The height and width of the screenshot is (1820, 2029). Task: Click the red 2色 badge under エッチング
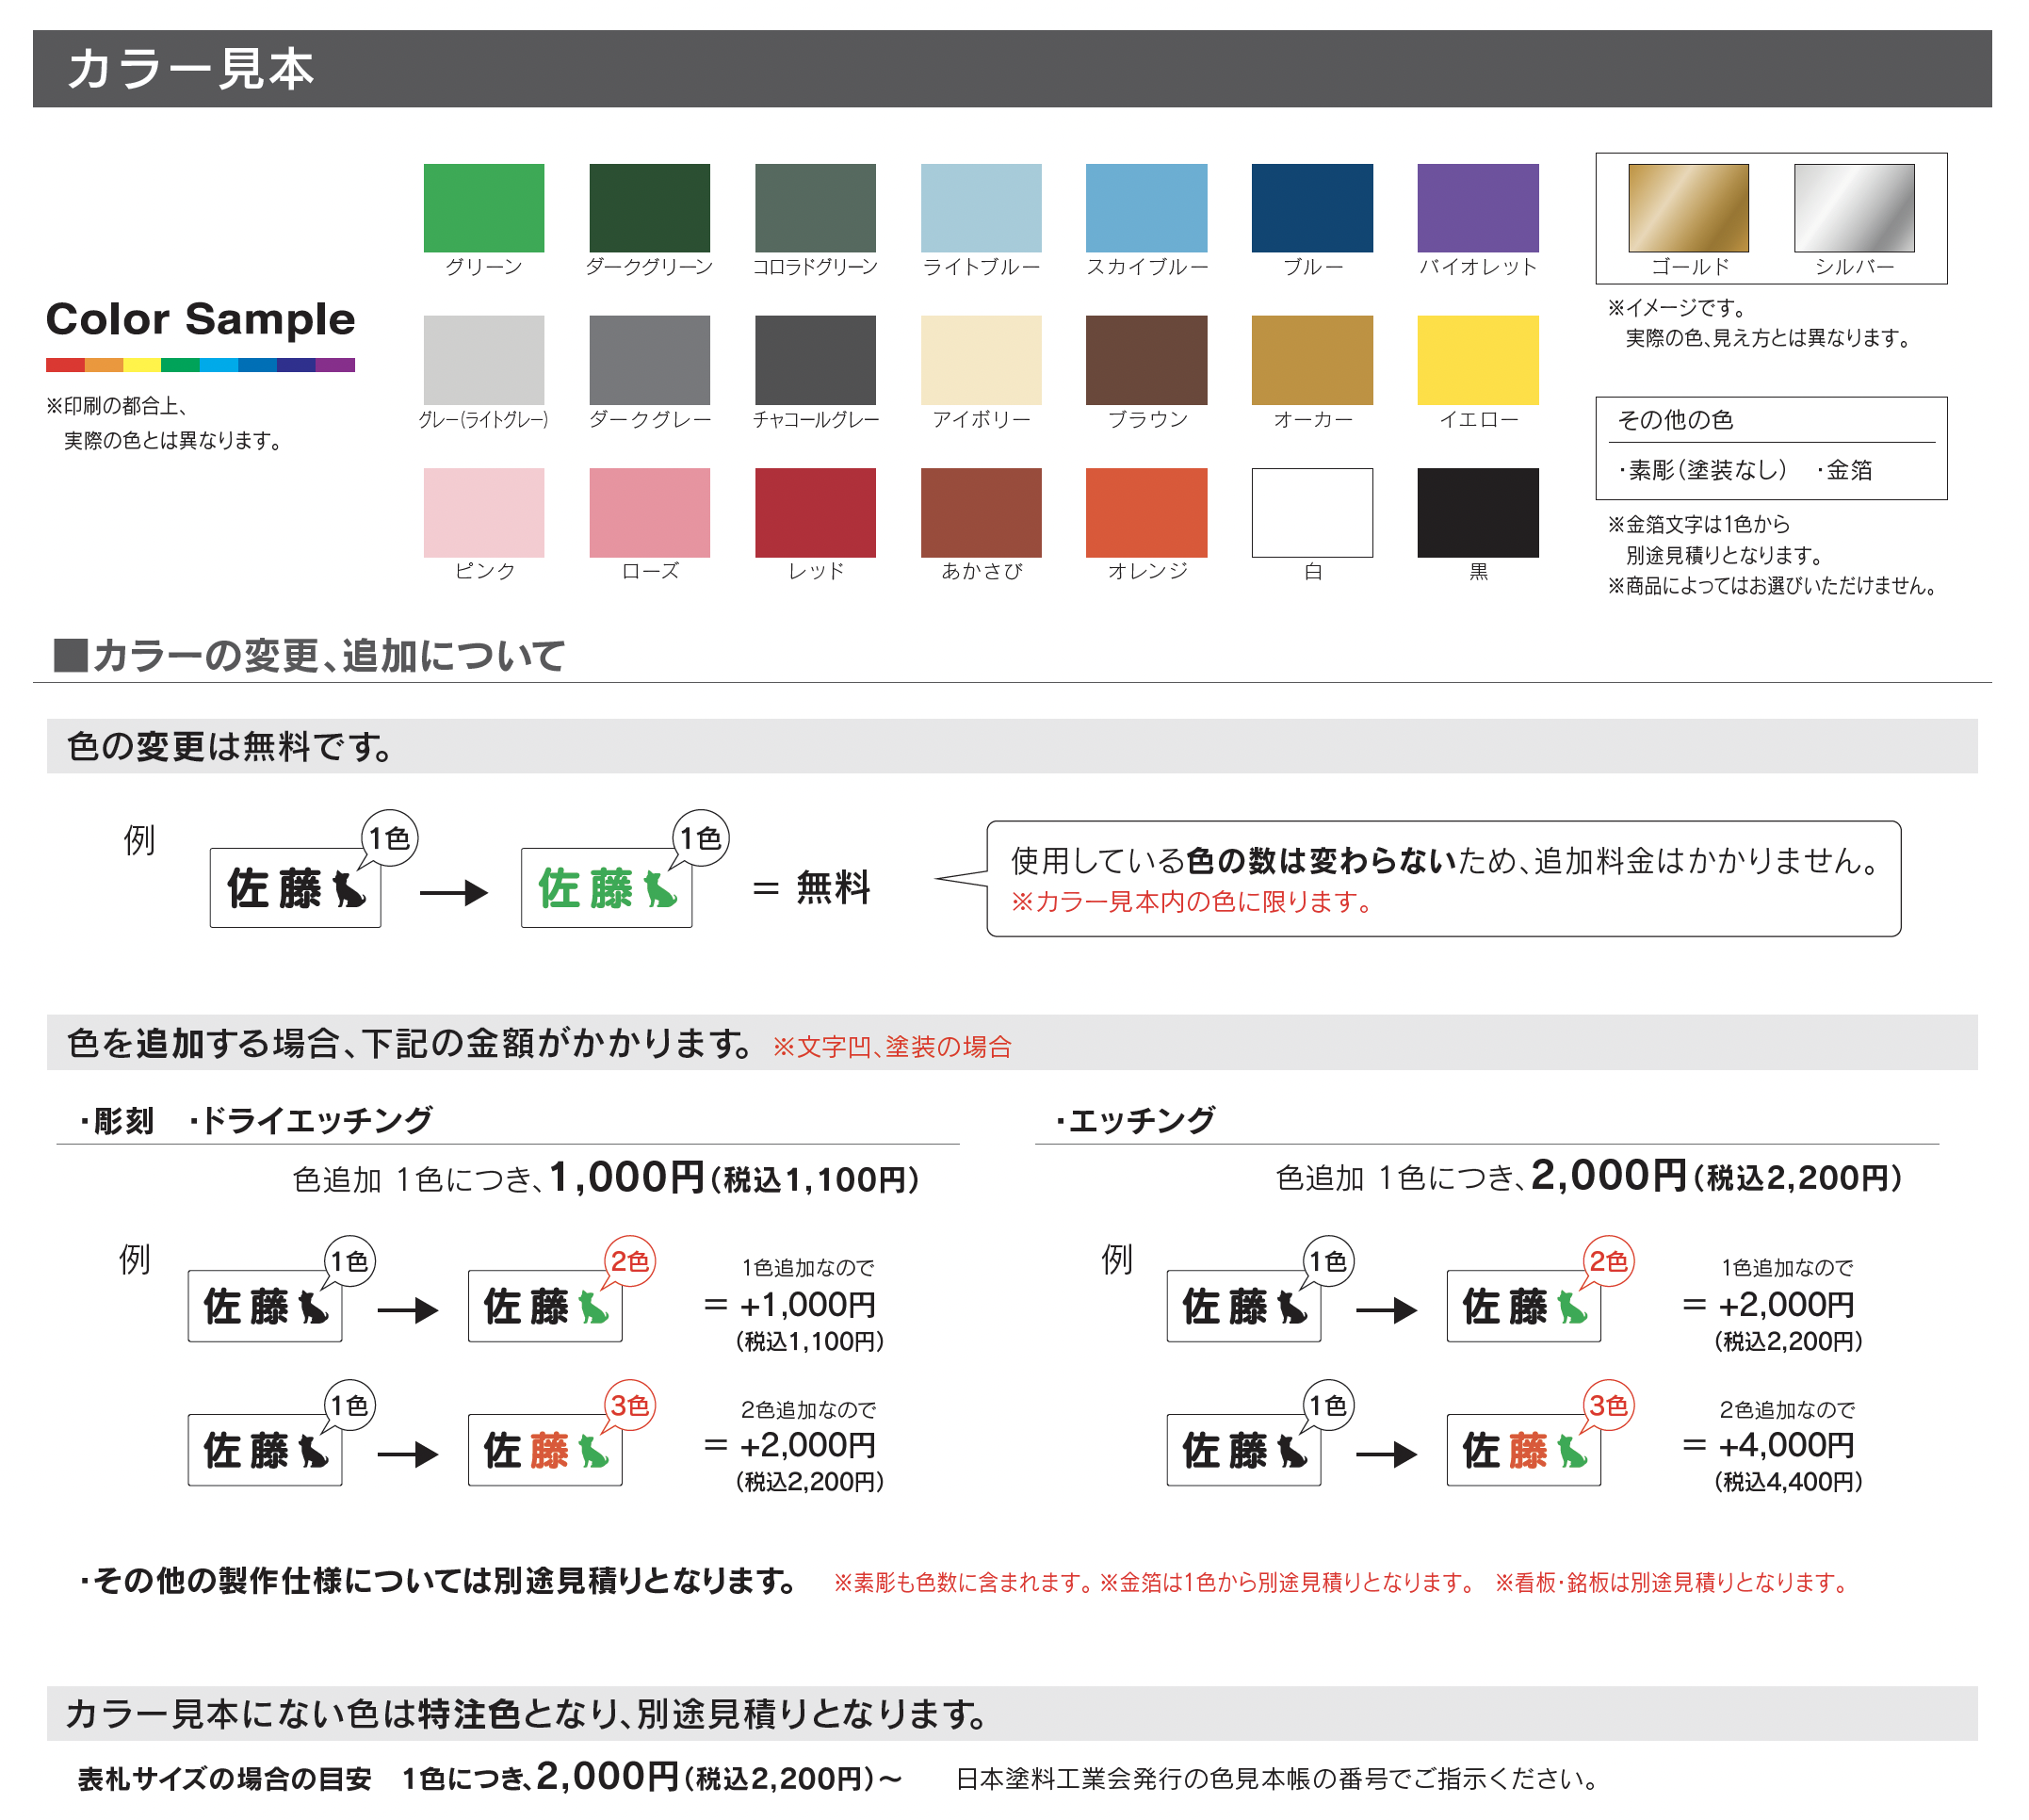(1608, 1262)
